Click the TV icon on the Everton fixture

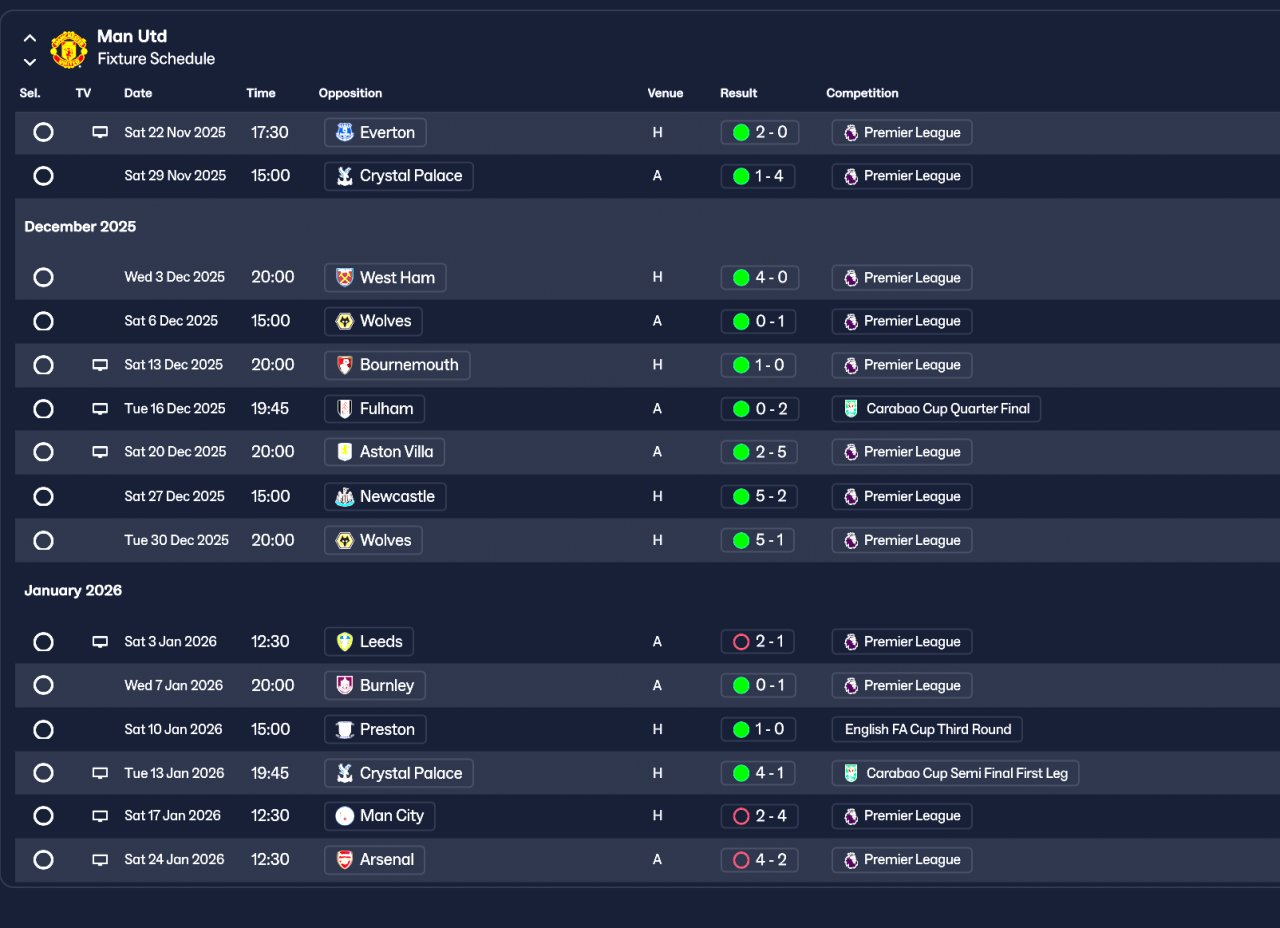[x=100, y=132]
